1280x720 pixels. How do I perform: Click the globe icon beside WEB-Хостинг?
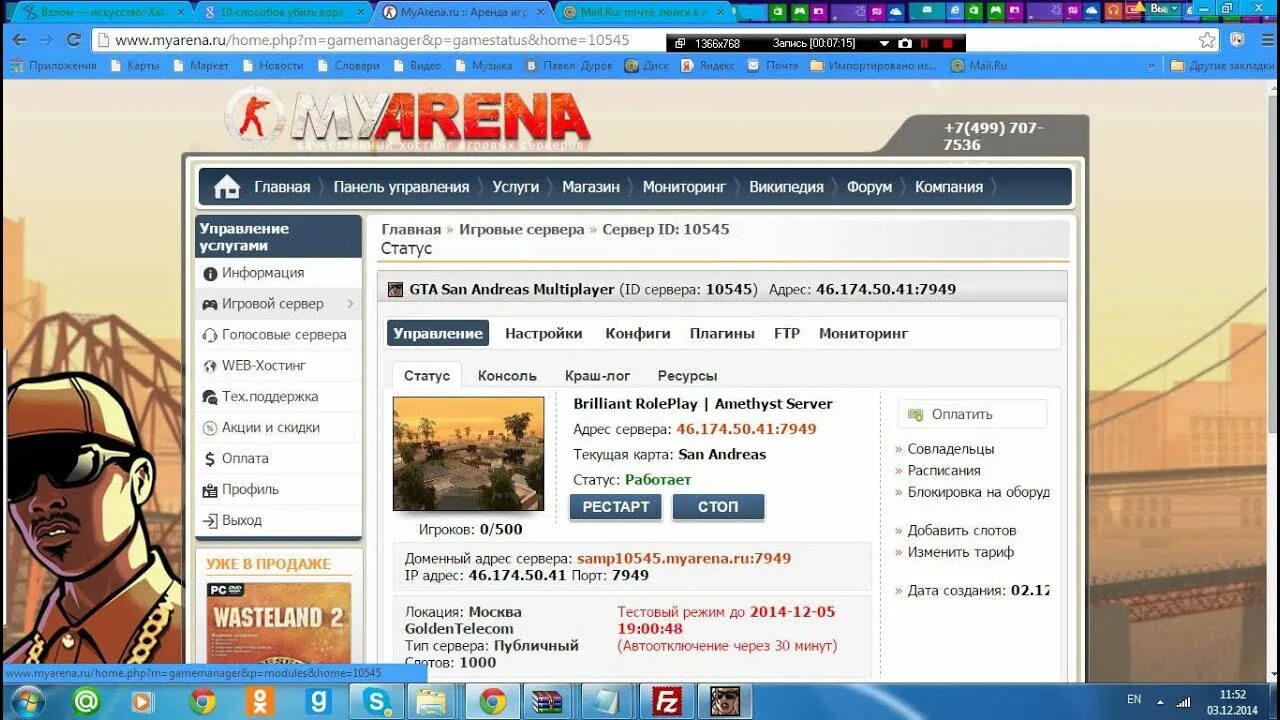(210, 366)
